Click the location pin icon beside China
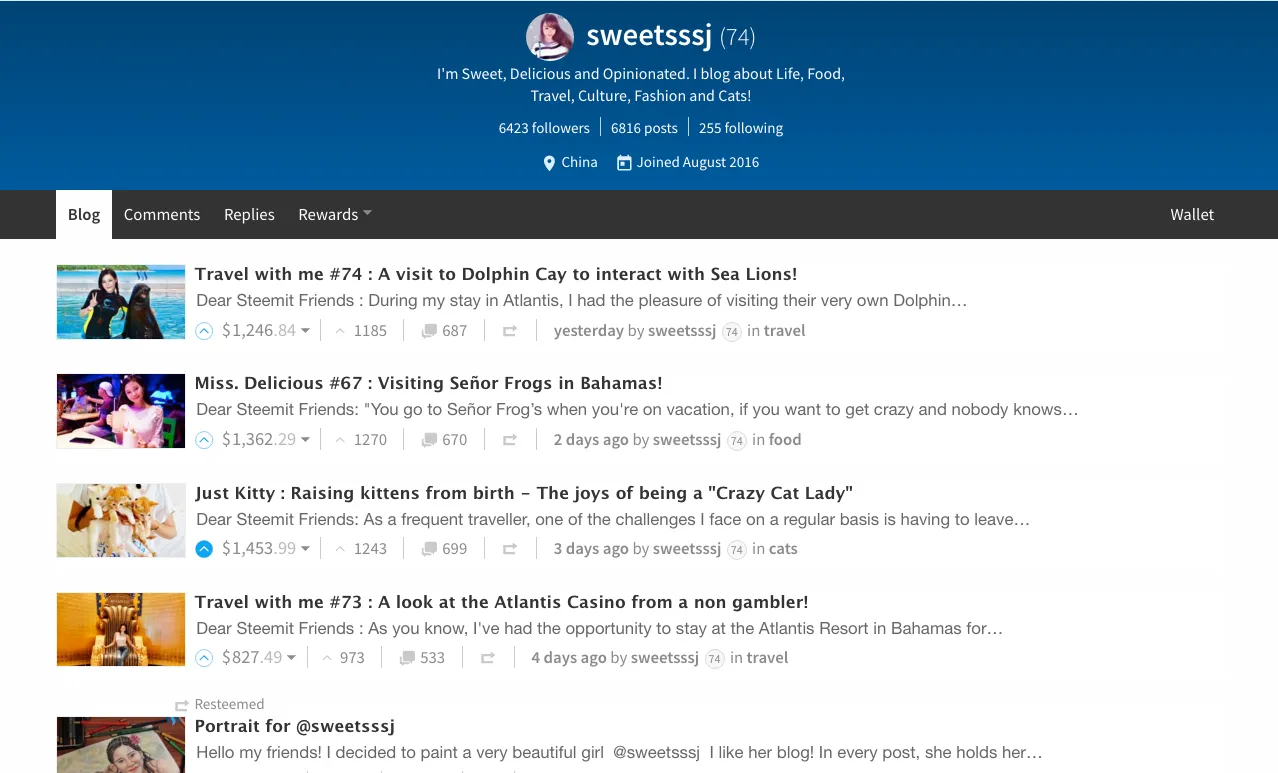This screenshot has width=1278, height=773. pos(549,163)
